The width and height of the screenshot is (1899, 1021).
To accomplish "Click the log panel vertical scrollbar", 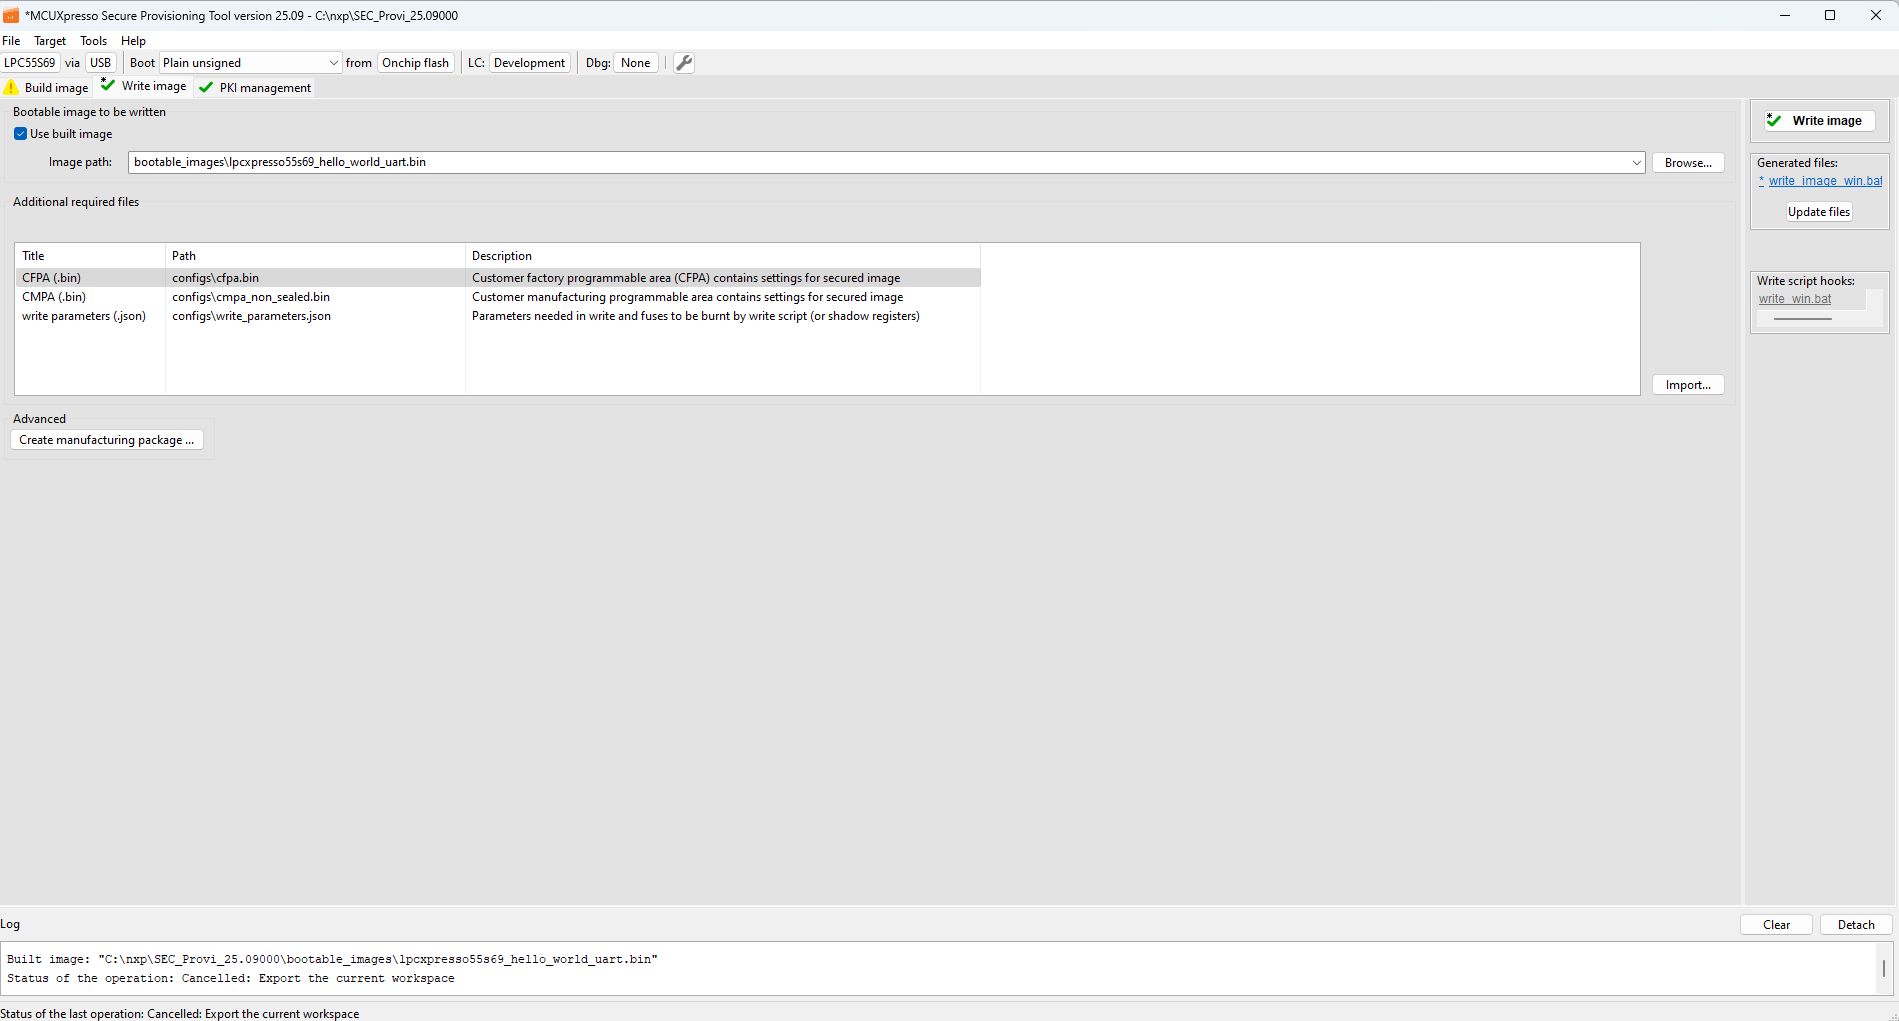I will (x=1883, y=968).
